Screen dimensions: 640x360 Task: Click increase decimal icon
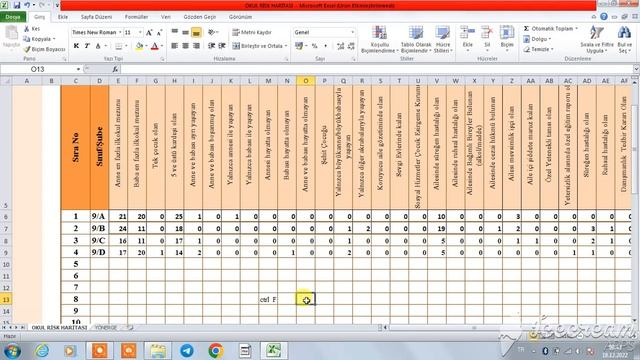[x=340, y=46]
